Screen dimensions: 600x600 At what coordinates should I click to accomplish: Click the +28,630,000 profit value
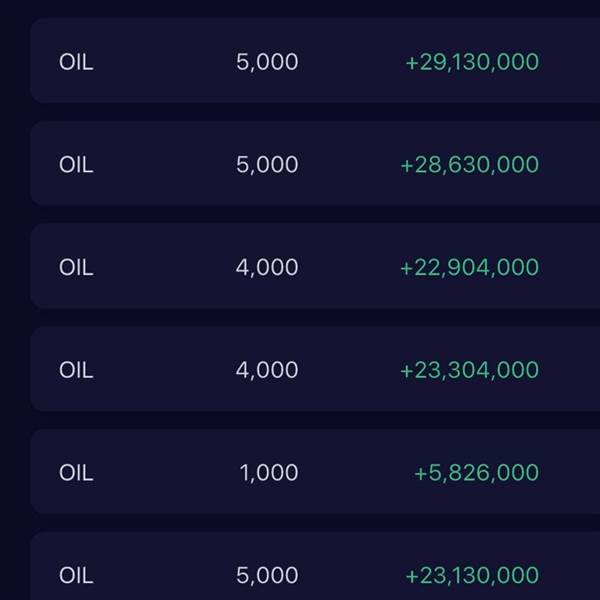(469, 165)
